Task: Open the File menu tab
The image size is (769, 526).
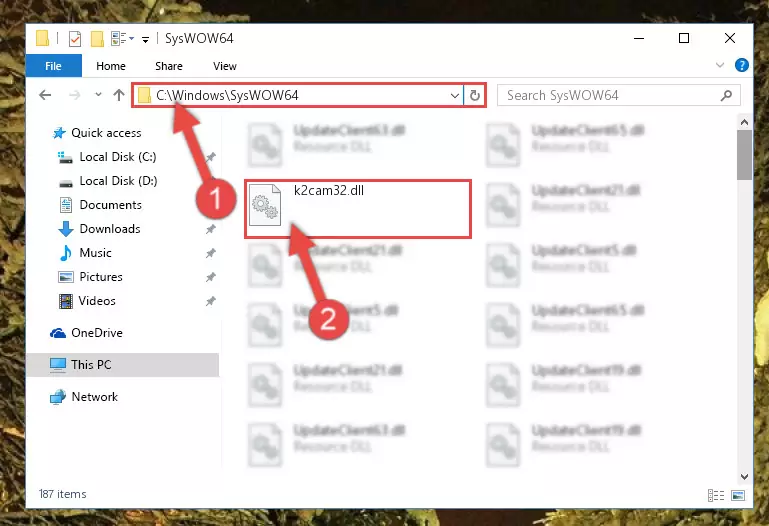Action: coord(53,66)
